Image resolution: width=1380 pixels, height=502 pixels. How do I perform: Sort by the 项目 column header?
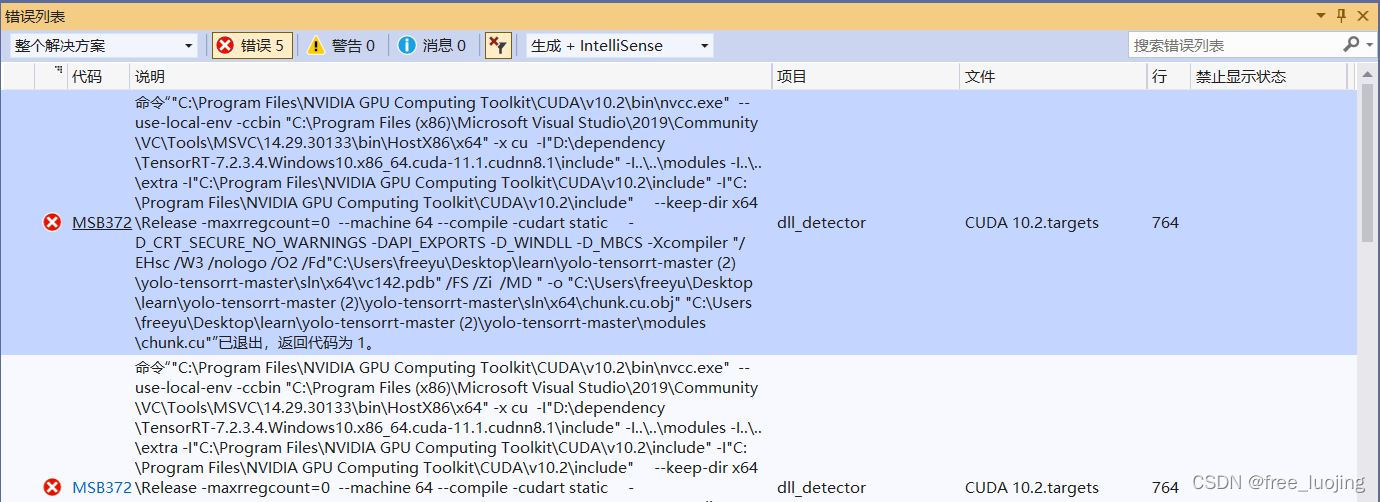(865, 76)
